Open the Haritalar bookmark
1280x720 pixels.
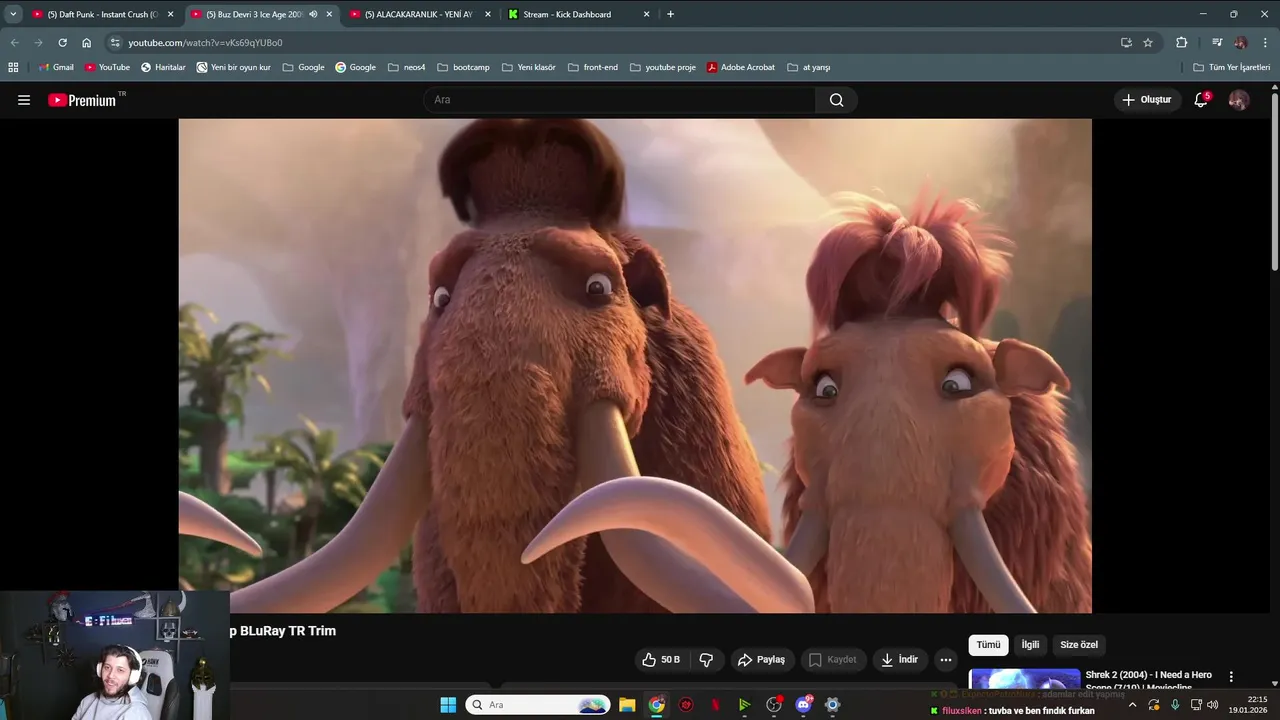click(x=163, y=67)
